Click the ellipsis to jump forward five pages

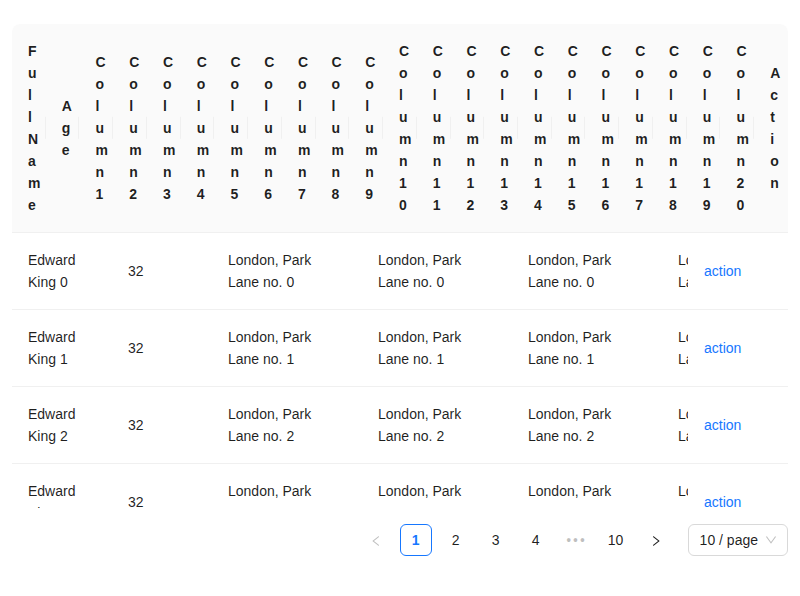point(575,540)
